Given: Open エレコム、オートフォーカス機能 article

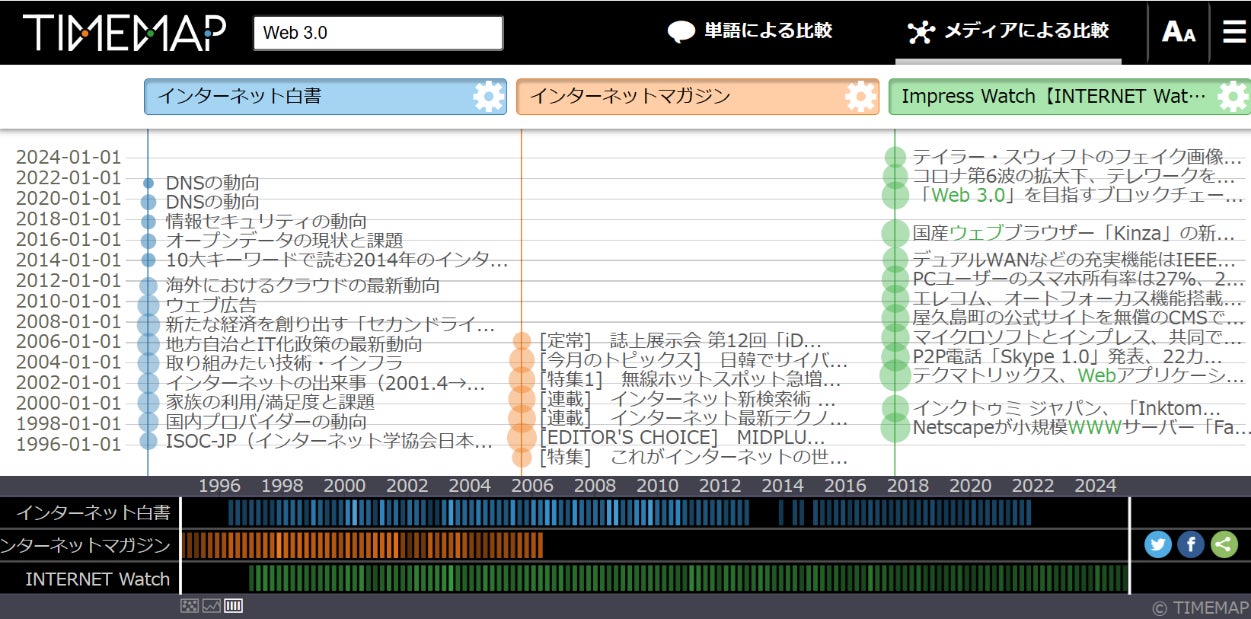Looking at the screenshot, I should point(1078,298).
